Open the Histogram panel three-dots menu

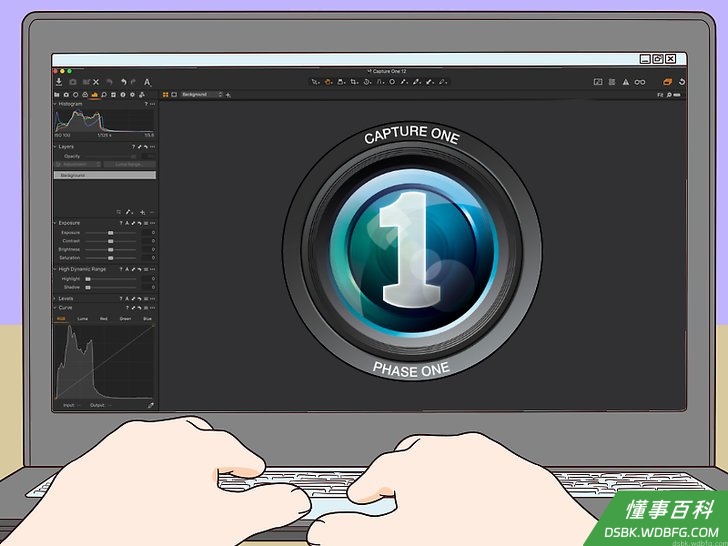pyautogui.click(x=152, y=104)
